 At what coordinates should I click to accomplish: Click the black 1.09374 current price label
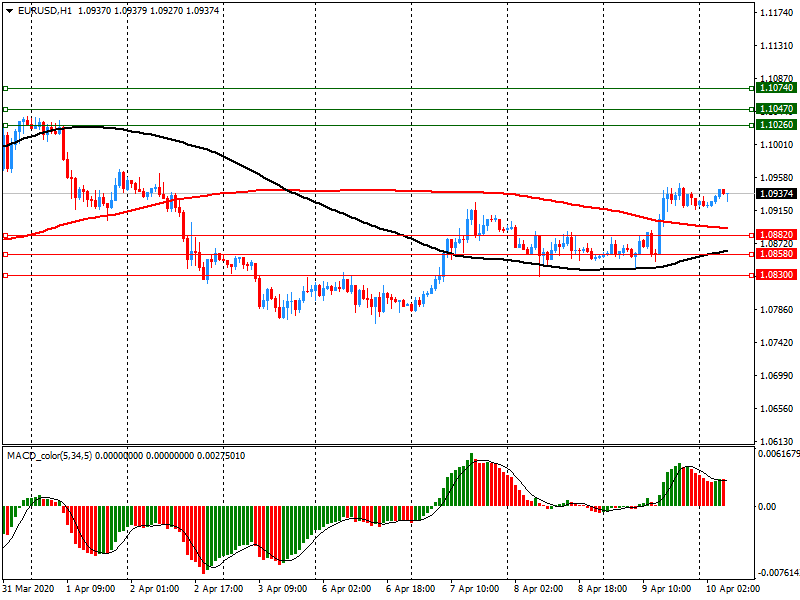(776, 193)
